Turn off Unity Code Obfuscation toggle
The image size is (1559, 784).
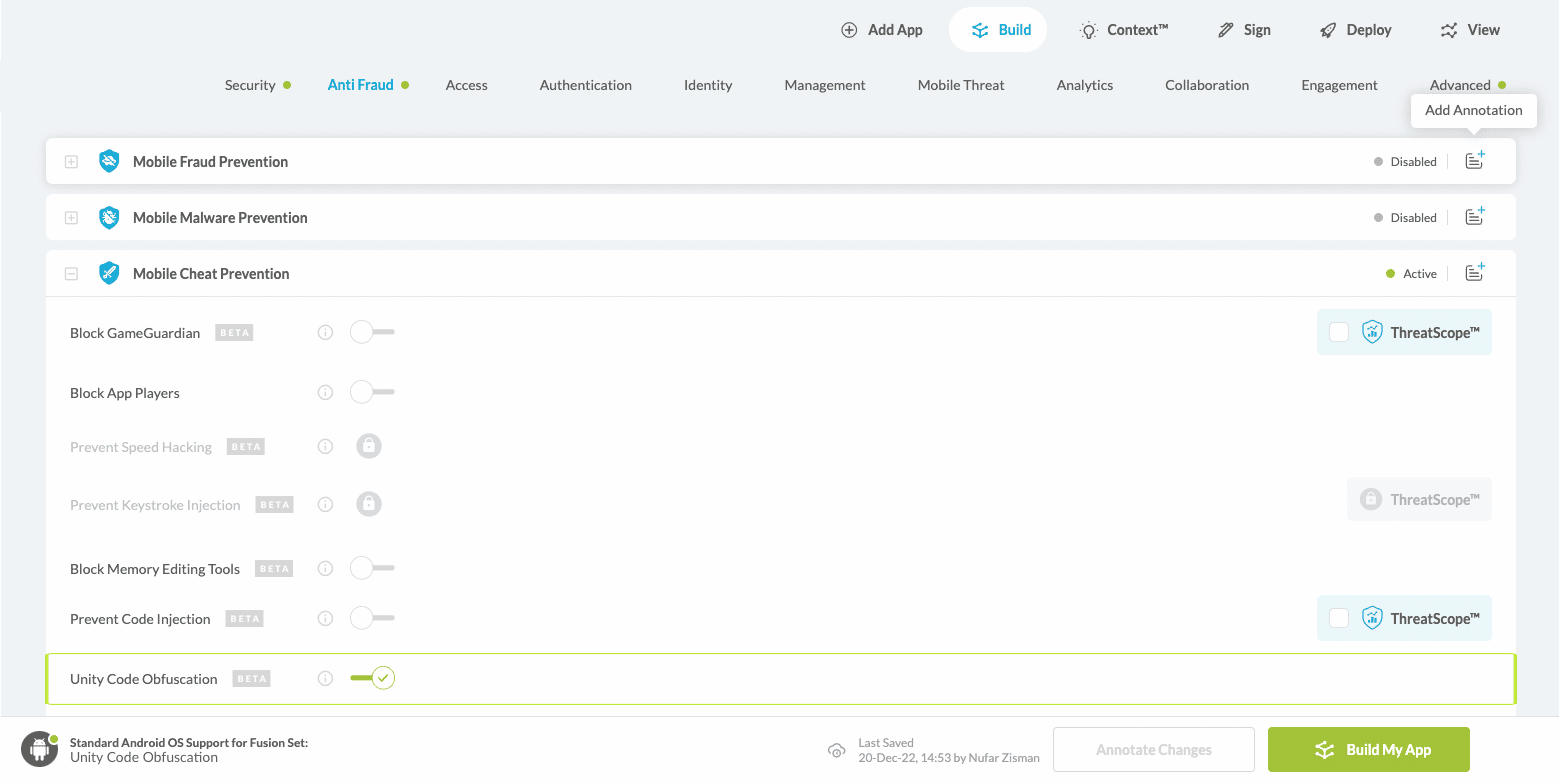[x=373, y=679]
